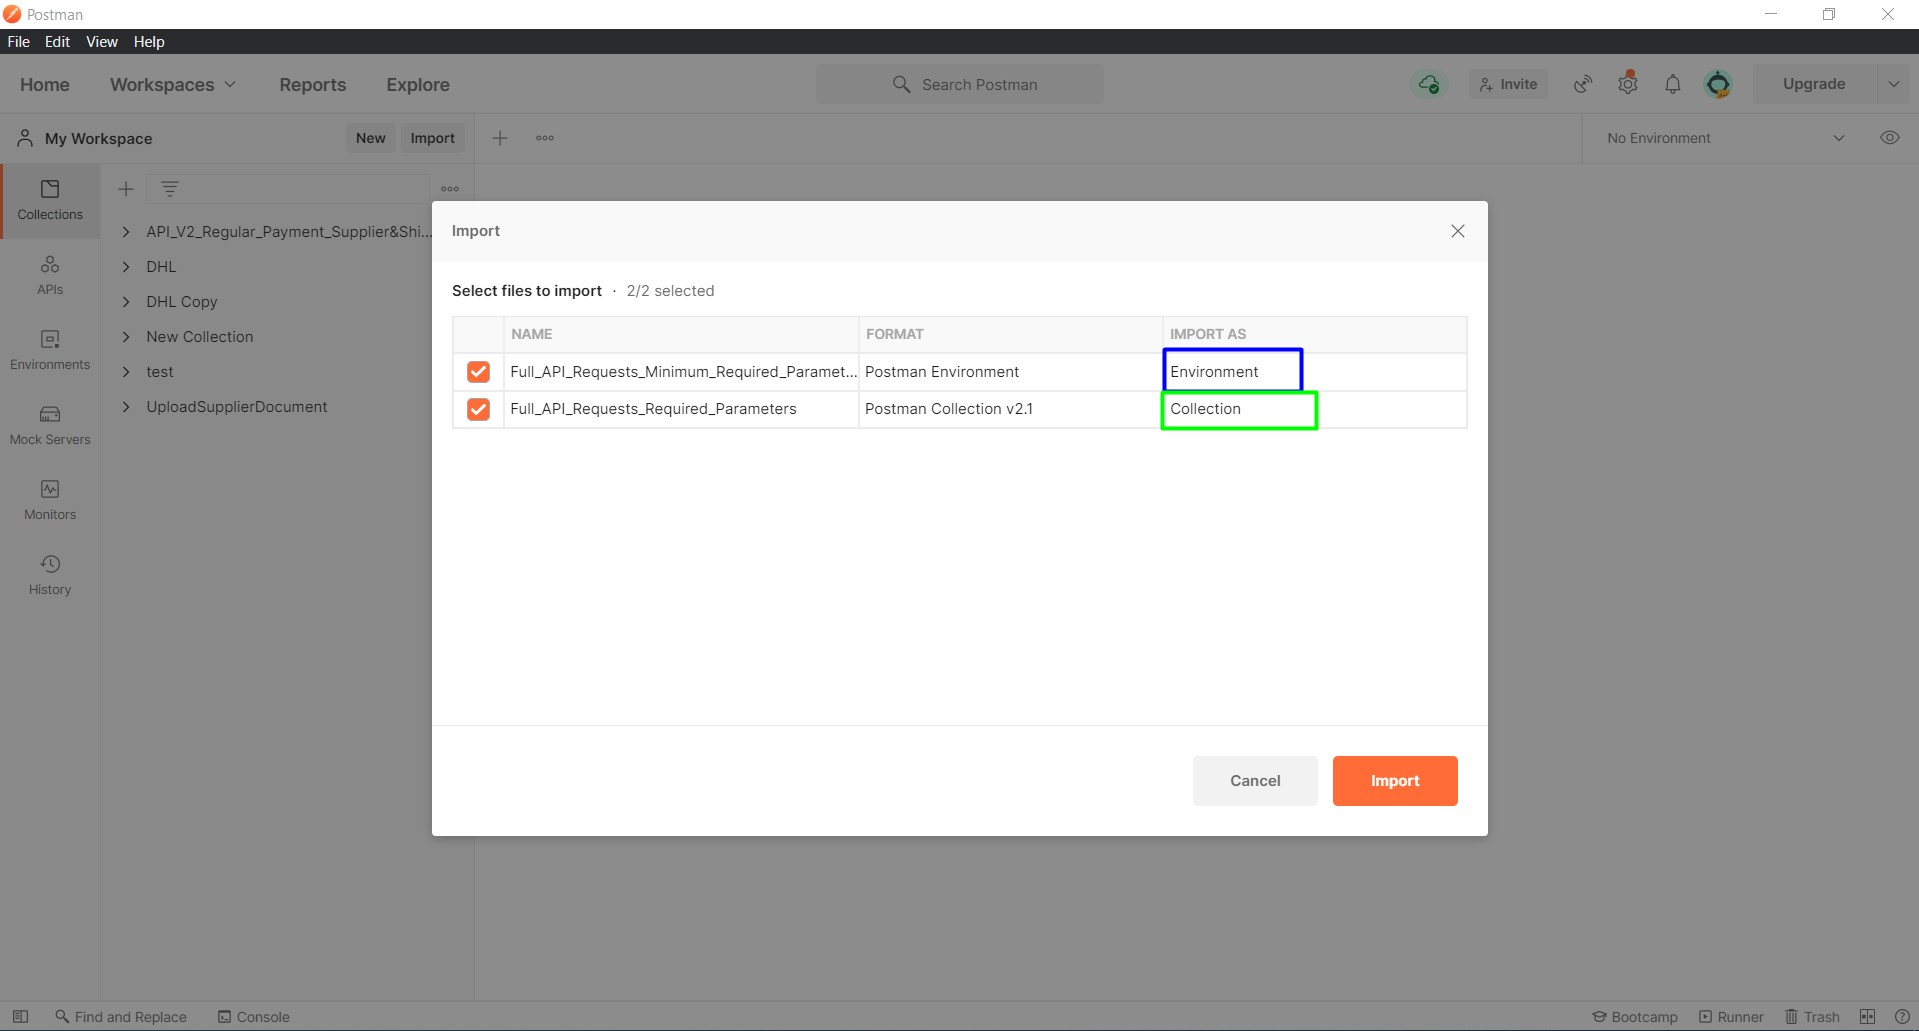This screenshot has width=1919, height=1031.
Task: Open the View menu
Action: pyautogui.click(x=102, y=42)
